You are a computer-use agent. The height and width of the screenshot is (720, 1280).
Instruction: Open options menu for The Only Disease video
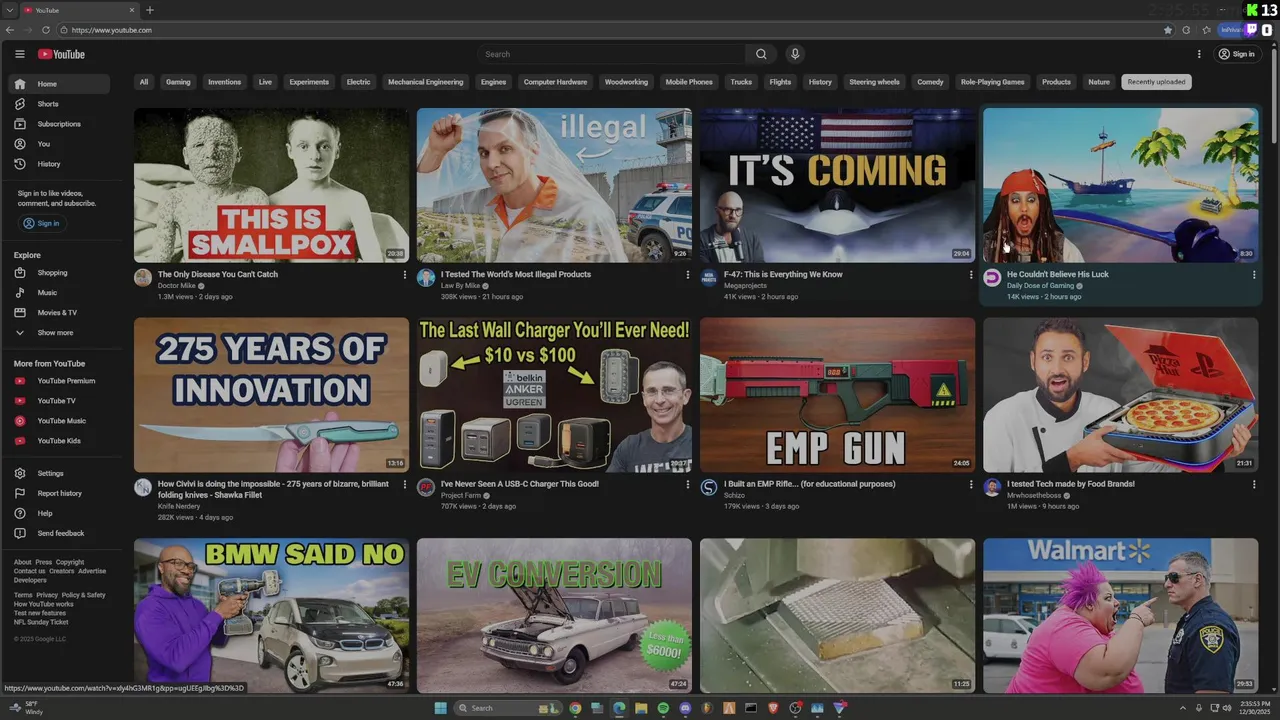tap(405, 275)
